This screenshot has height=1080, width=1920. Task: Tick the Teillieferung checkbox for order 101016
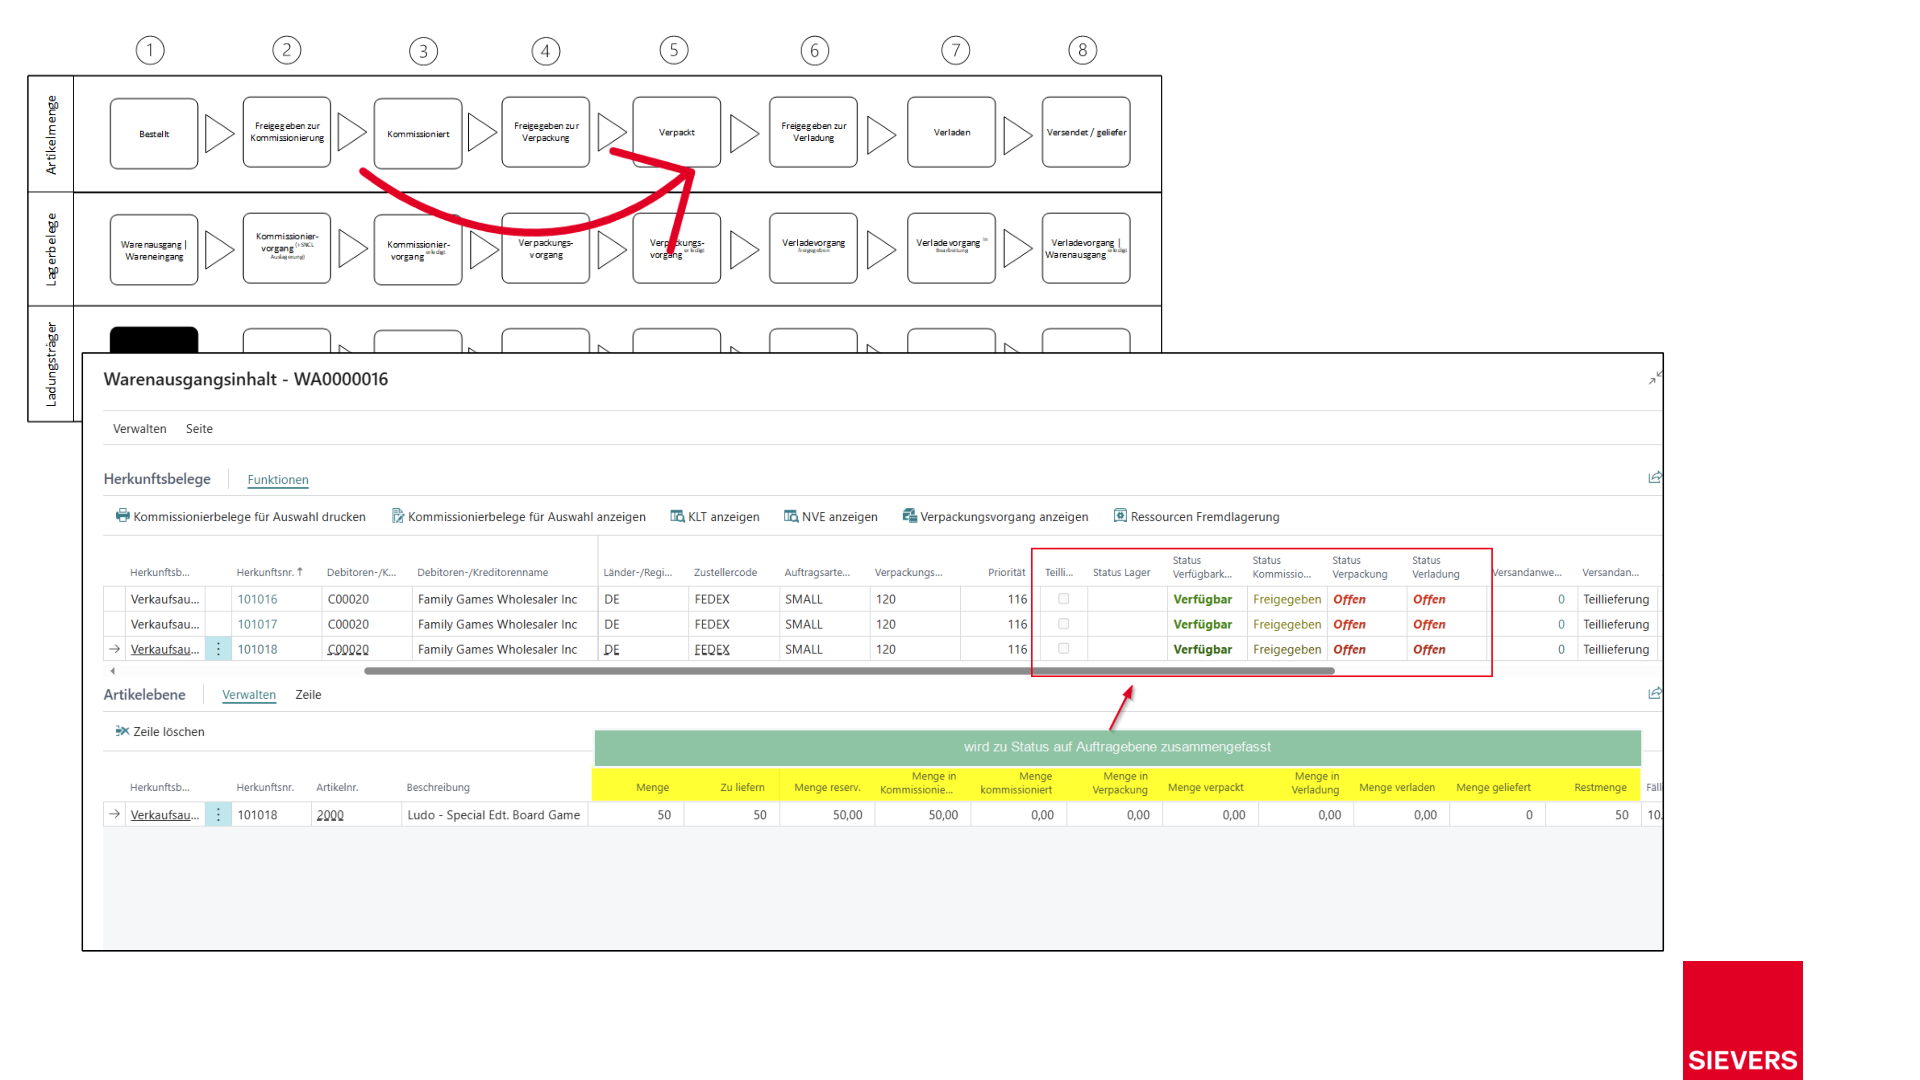pos(1063,599)
